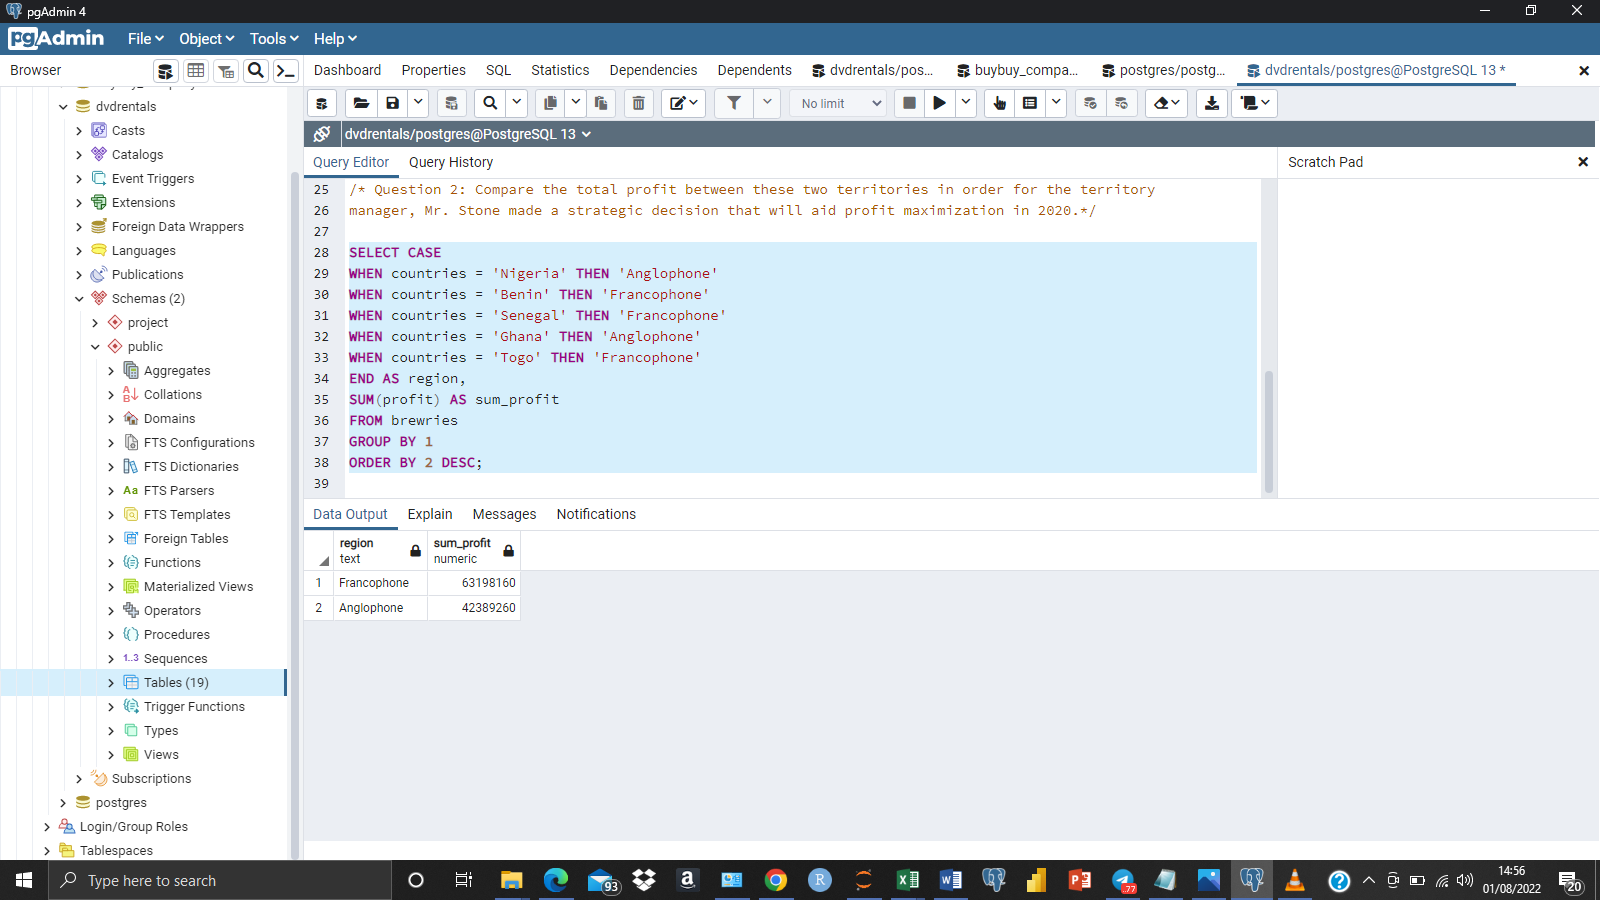Image resolution: width=1600 pixels, height=900 pixels.
Task: Commit the current transaction
Action: tap(1089, 103)
